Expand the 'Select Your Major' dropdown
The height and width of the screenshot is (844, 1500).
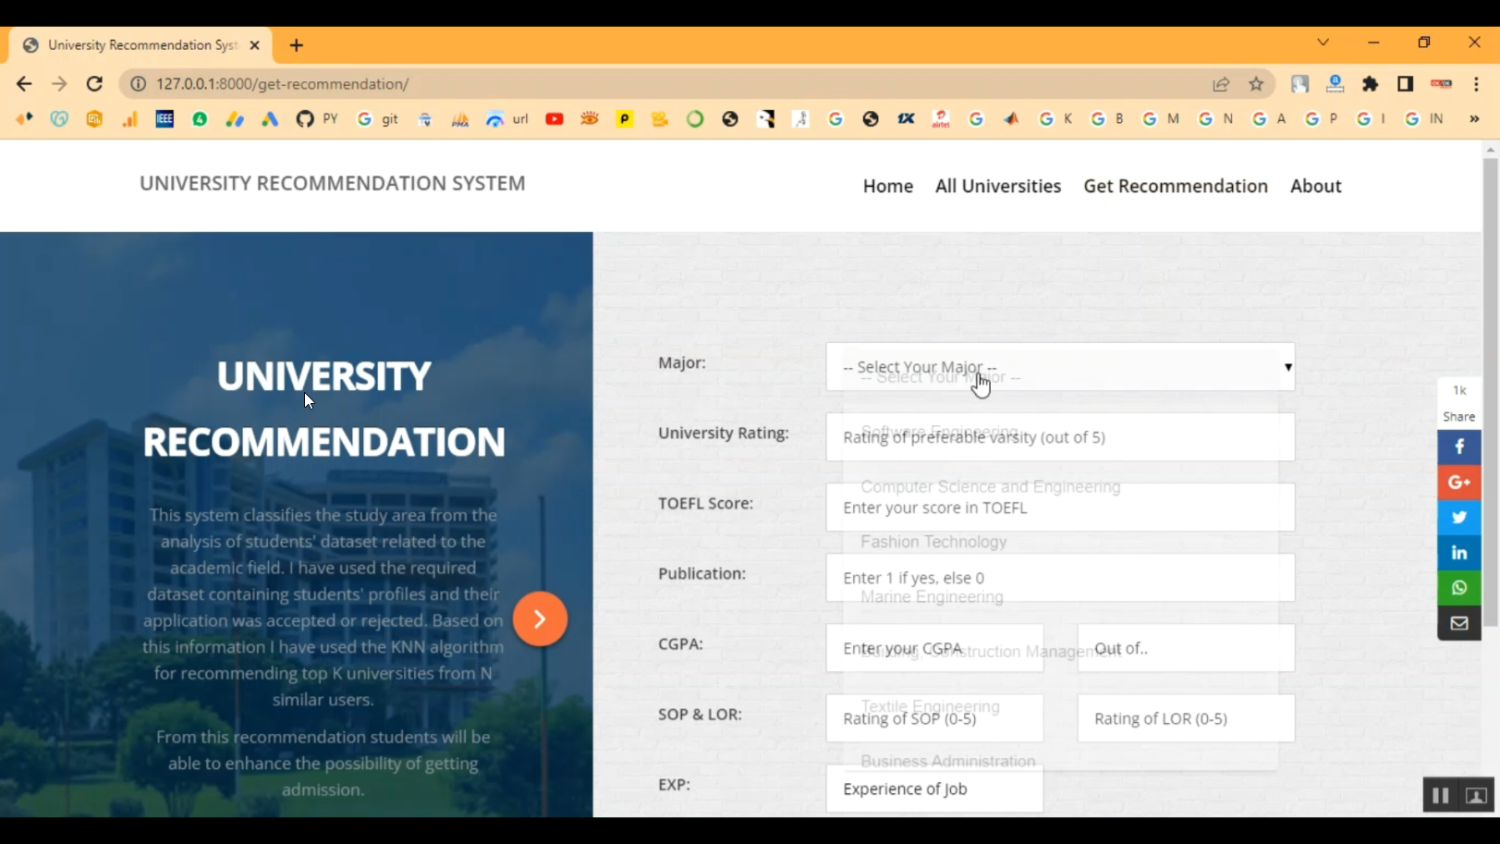1060,367
